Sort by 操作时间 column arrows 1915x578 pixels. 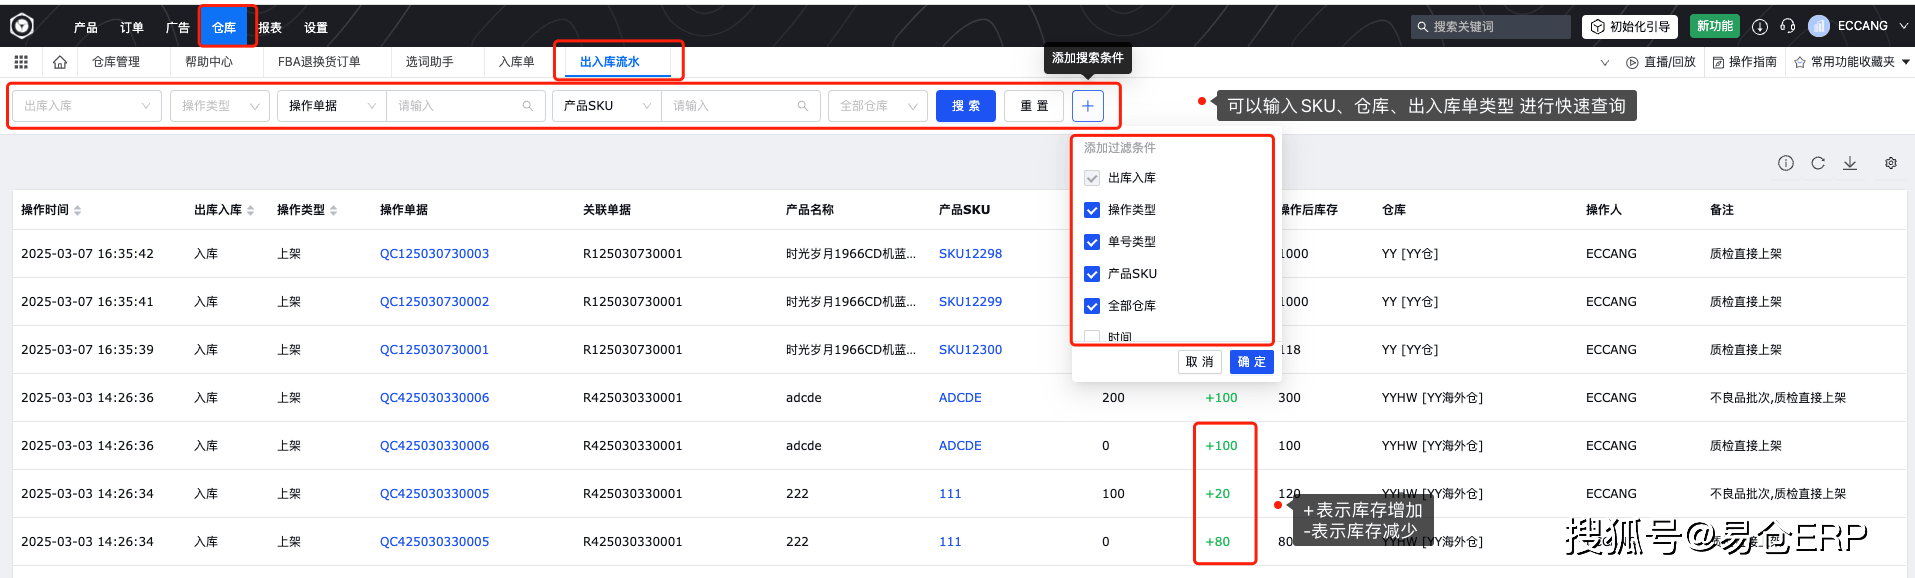[x=78, y=210]
